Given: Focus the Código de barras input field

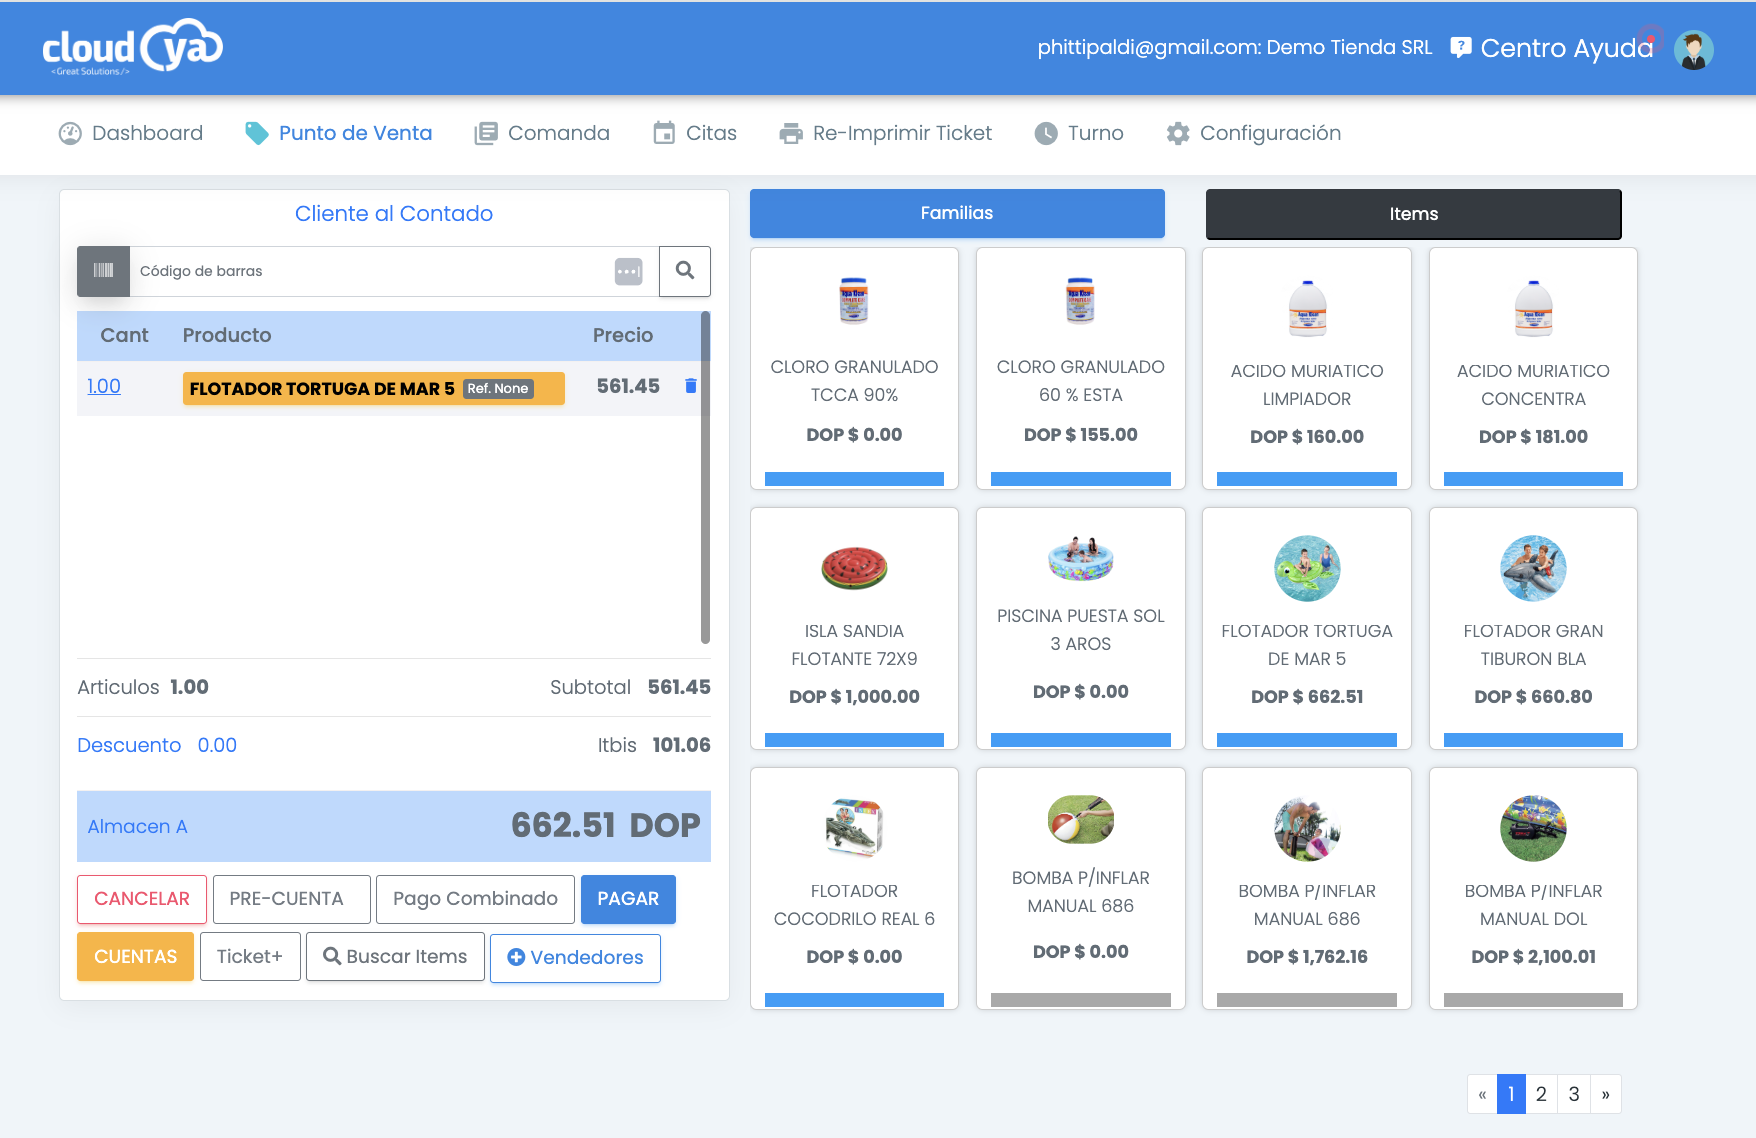Looking at the screenshot, I should [x=372, y=271].
